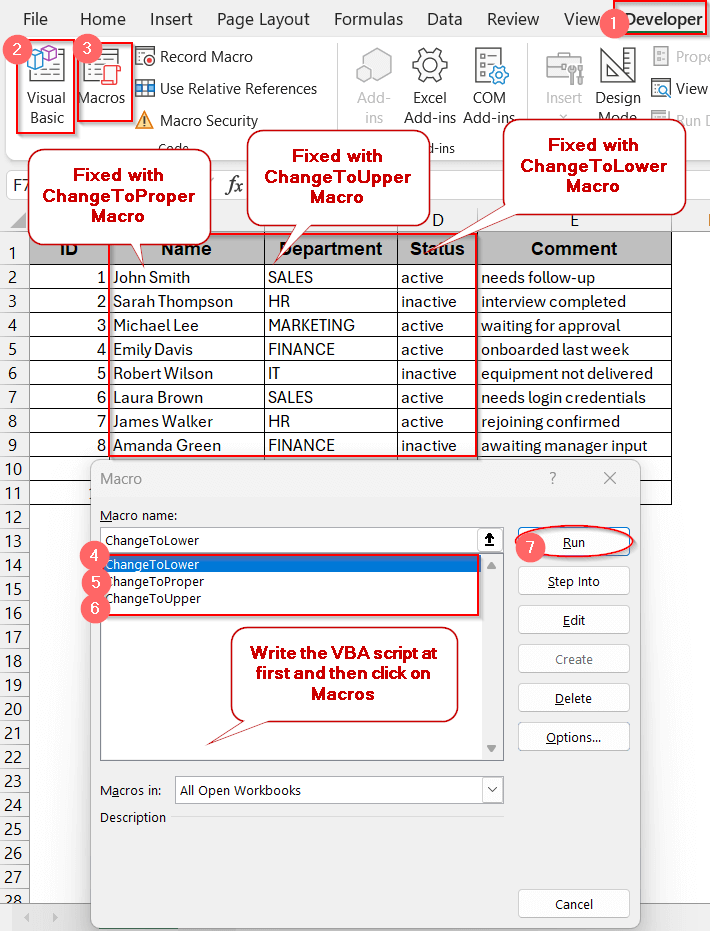
Task: Run the selected macro
Action: (573, 543)
